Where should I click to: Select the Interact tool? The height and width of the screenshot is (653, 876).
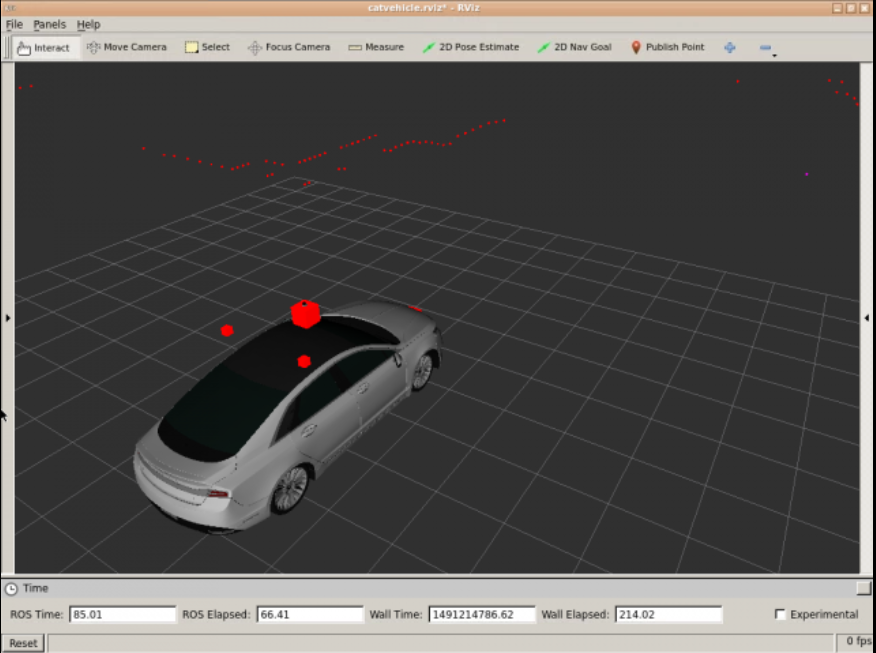(x=43, y=47)
